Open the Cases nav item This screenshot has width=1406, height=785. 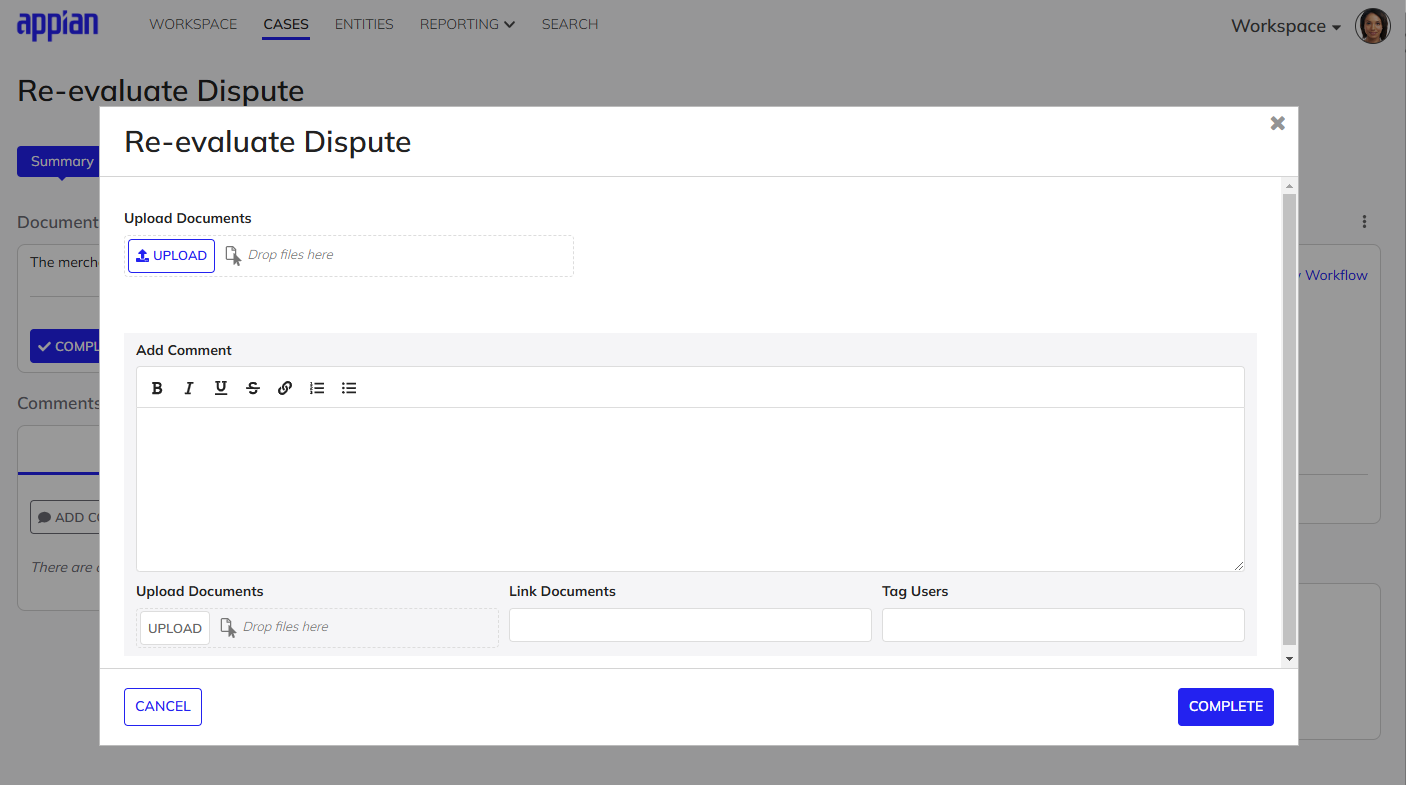point(286,24)
